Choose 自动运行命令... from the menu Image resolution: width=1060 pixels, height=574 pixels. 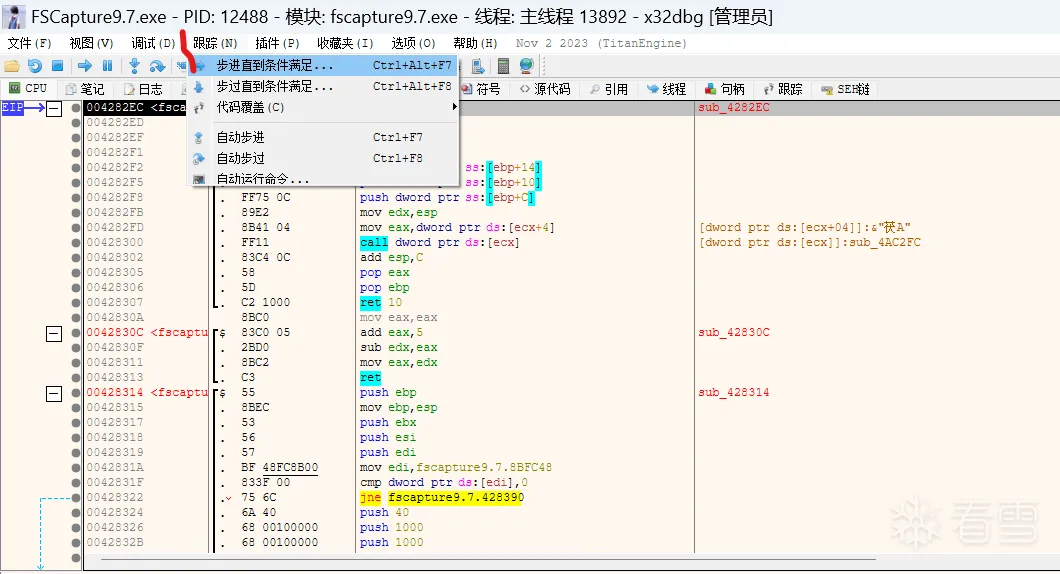(x=323, y=178)
